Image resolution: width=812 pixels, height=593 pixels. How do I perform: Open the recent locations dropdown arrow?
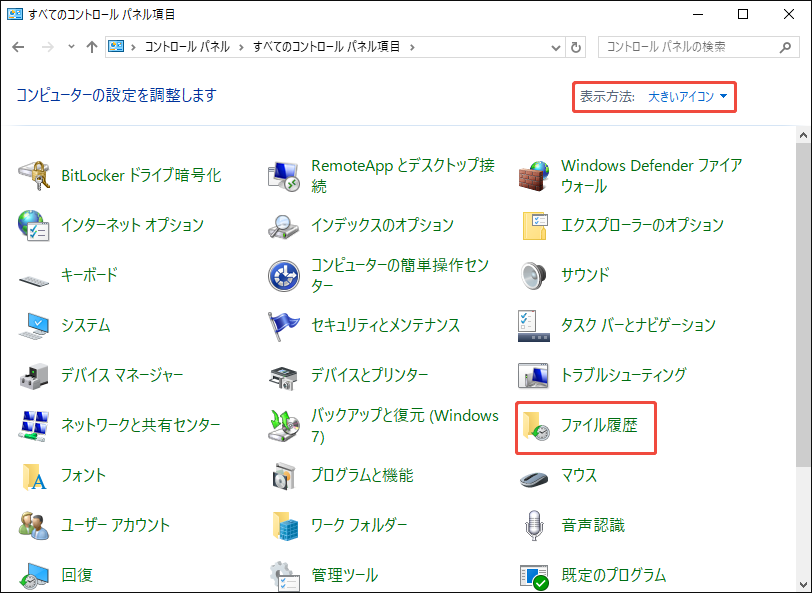[71, 47]
